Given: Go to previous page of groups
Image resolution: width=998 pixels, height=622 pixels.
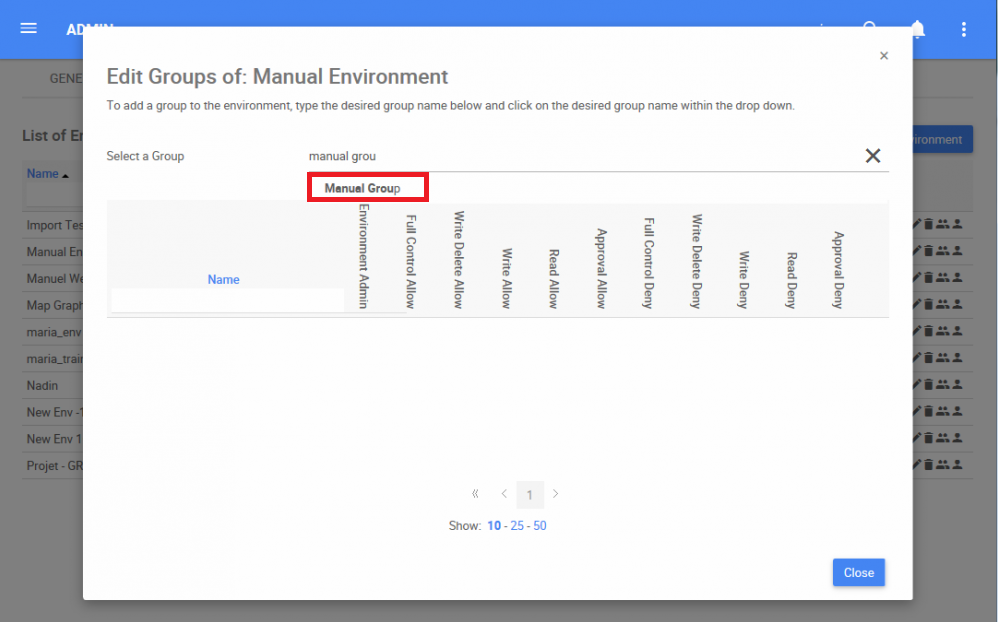Looking at the screenshot, I should [503, 493].
